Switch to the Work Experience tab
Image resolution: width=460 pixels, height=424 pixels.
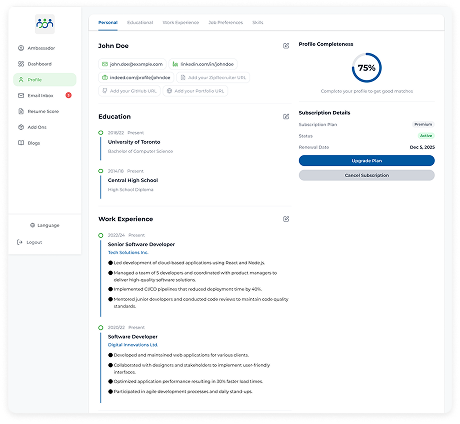click(x=181, y=23)
